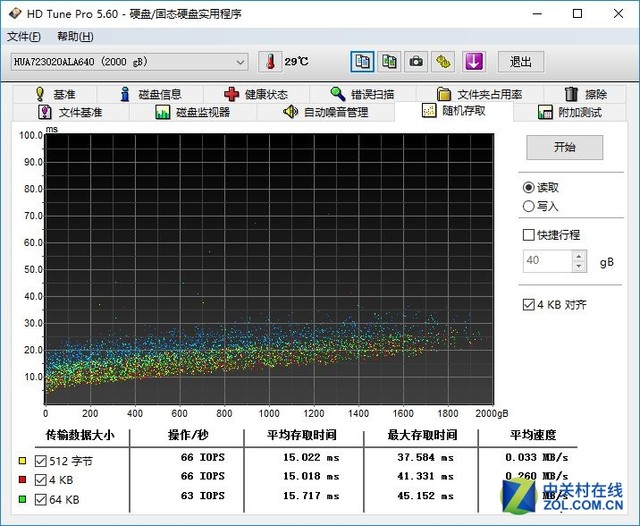Click the 40 gB stroke input field
This screenshot has width=640, height=526.
547,261
